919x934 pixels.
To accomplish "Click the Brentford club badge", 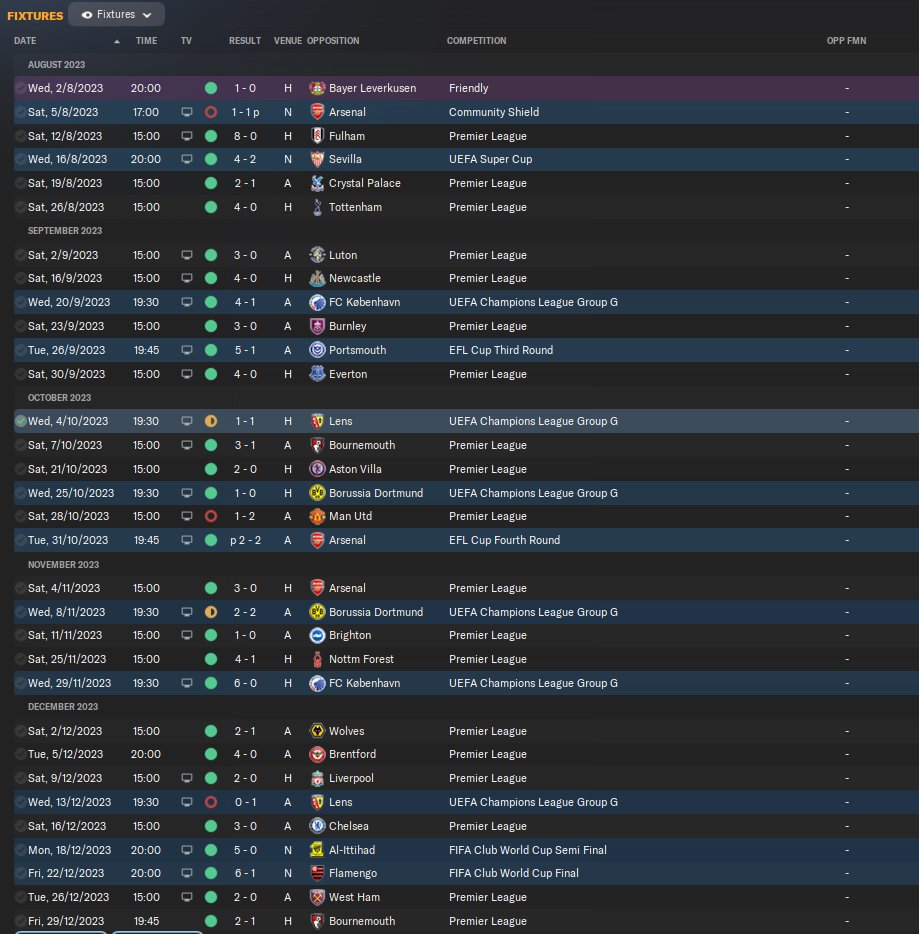I will [317, 754].
